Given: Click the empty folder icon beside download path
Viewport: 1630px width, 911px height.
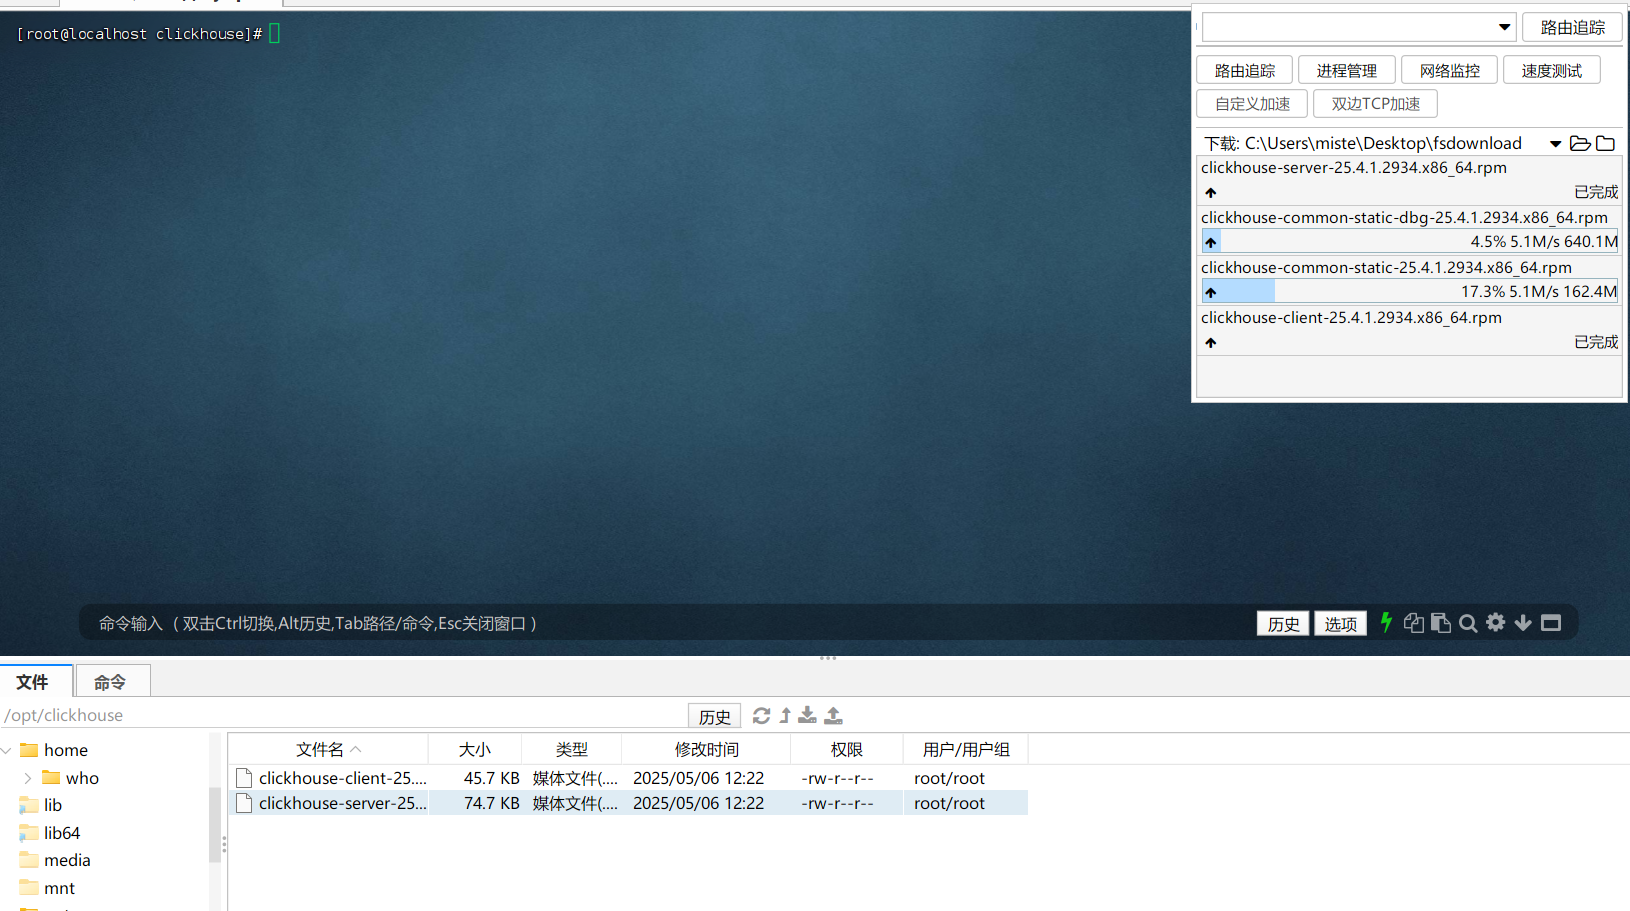Looking at the screenshot, I should (x=1605, y=143).
